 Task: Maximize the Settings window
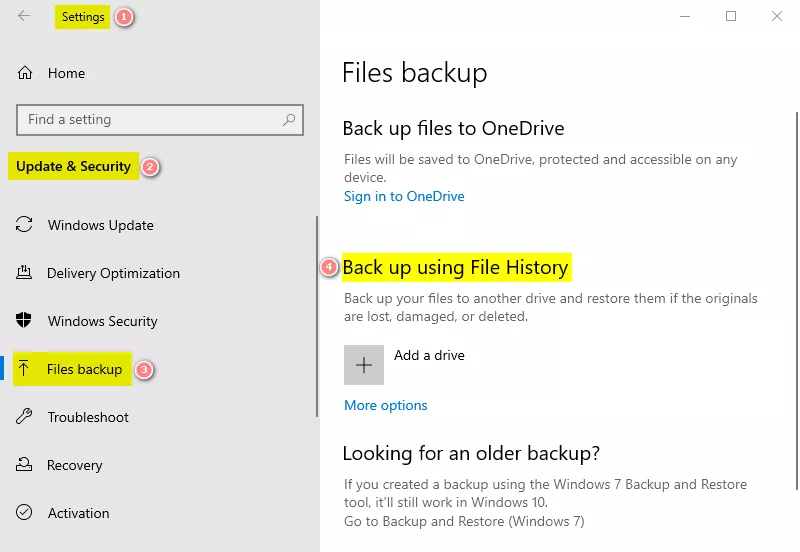pyautogui.click(x=731, y=16)
